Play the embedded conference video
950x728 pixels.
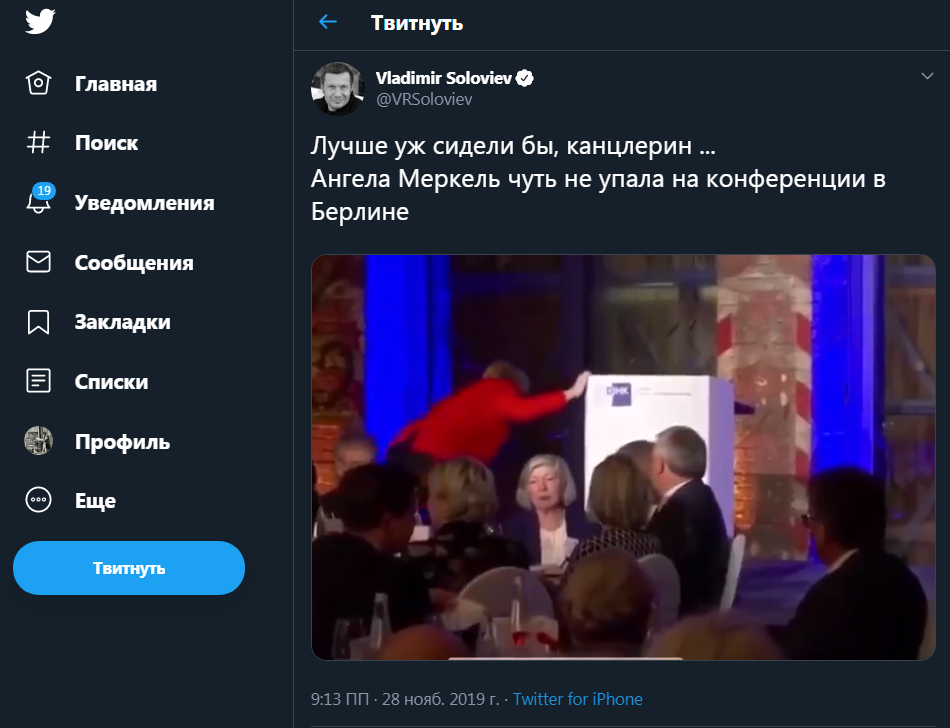(622, 457)
